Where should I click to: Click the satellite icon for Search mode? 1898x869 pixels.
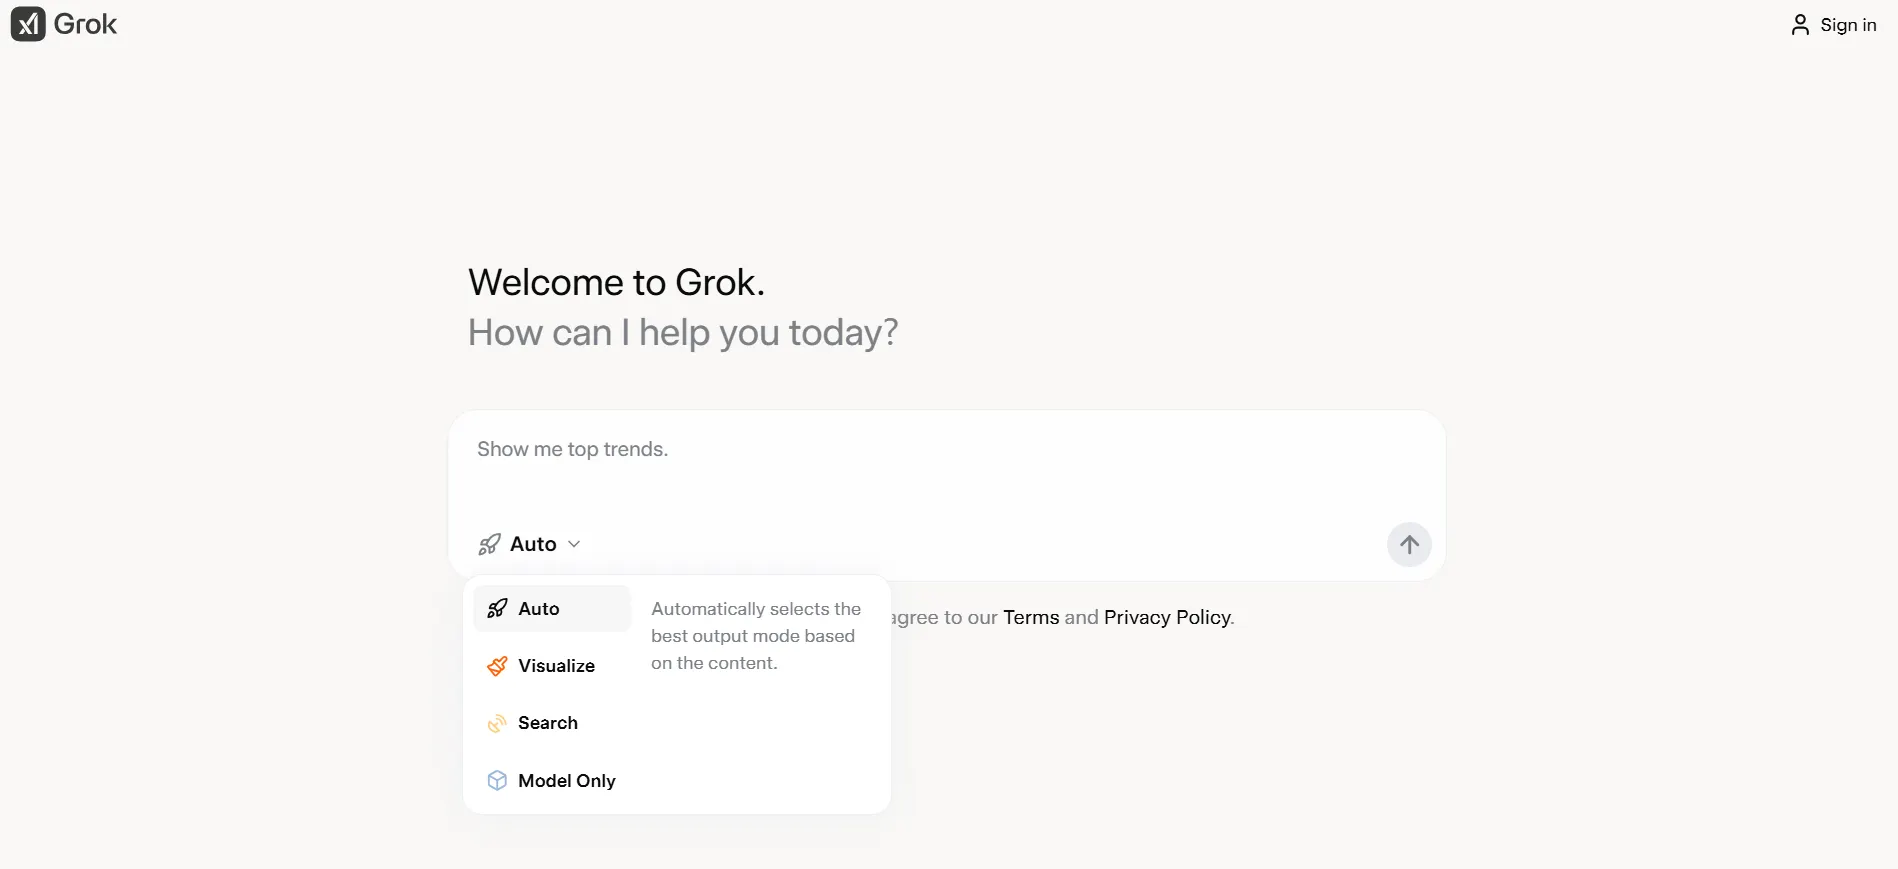point(497,723)
